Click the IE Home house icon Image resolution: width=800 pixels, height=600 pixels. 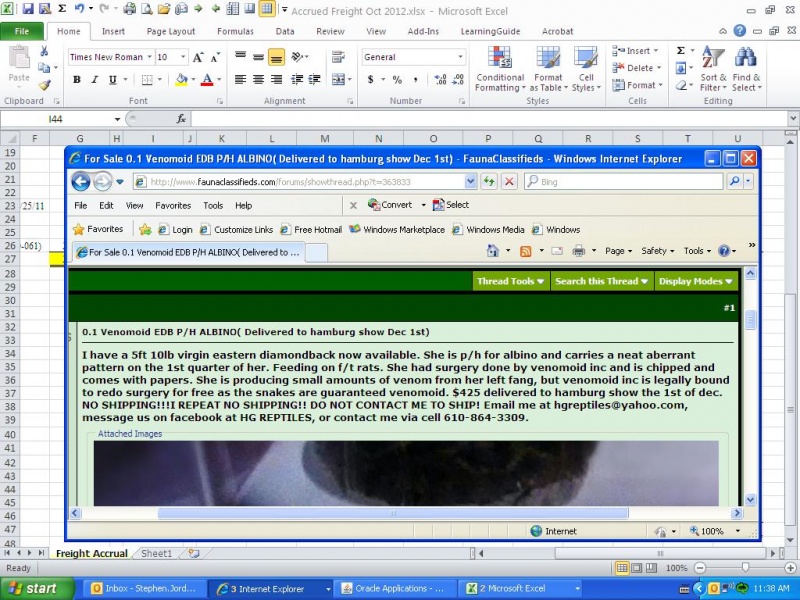pyautogui.click(x=492, y=251)
